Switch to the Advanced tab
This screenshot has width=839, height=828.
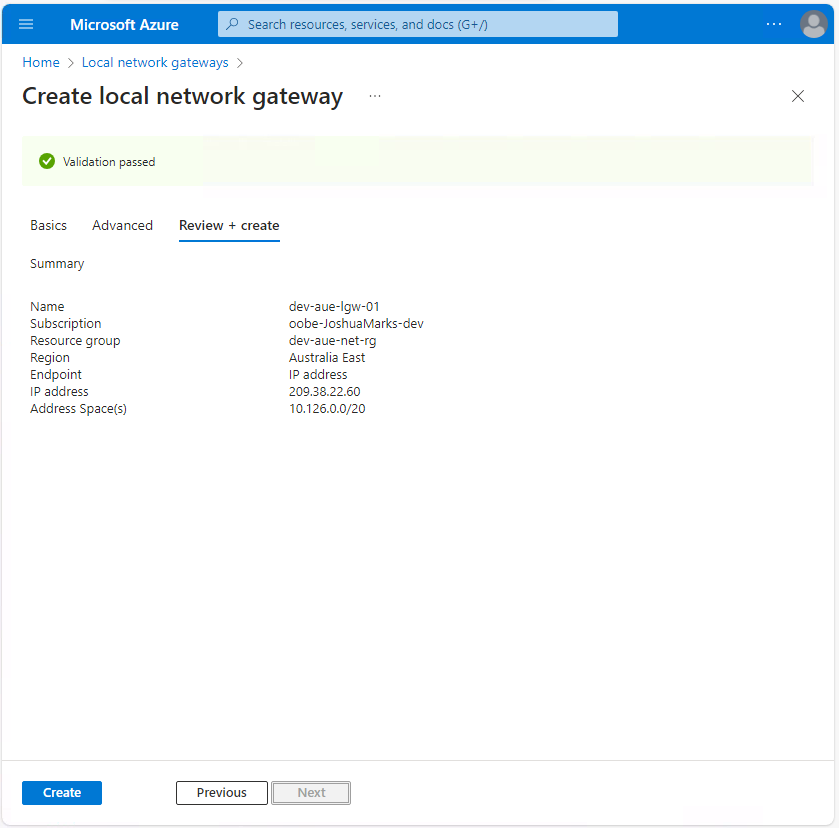click(122, 225)
